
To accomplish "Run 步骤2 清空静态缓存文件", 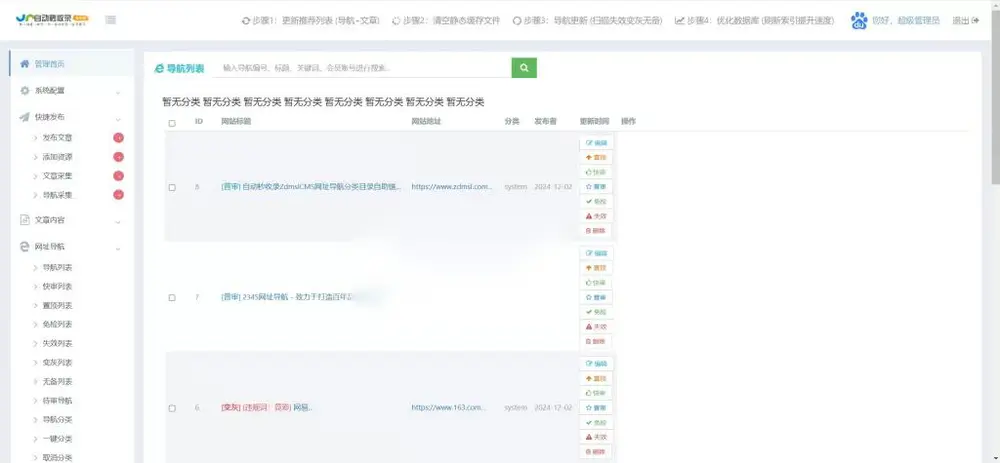I will (x=446, y=20).
